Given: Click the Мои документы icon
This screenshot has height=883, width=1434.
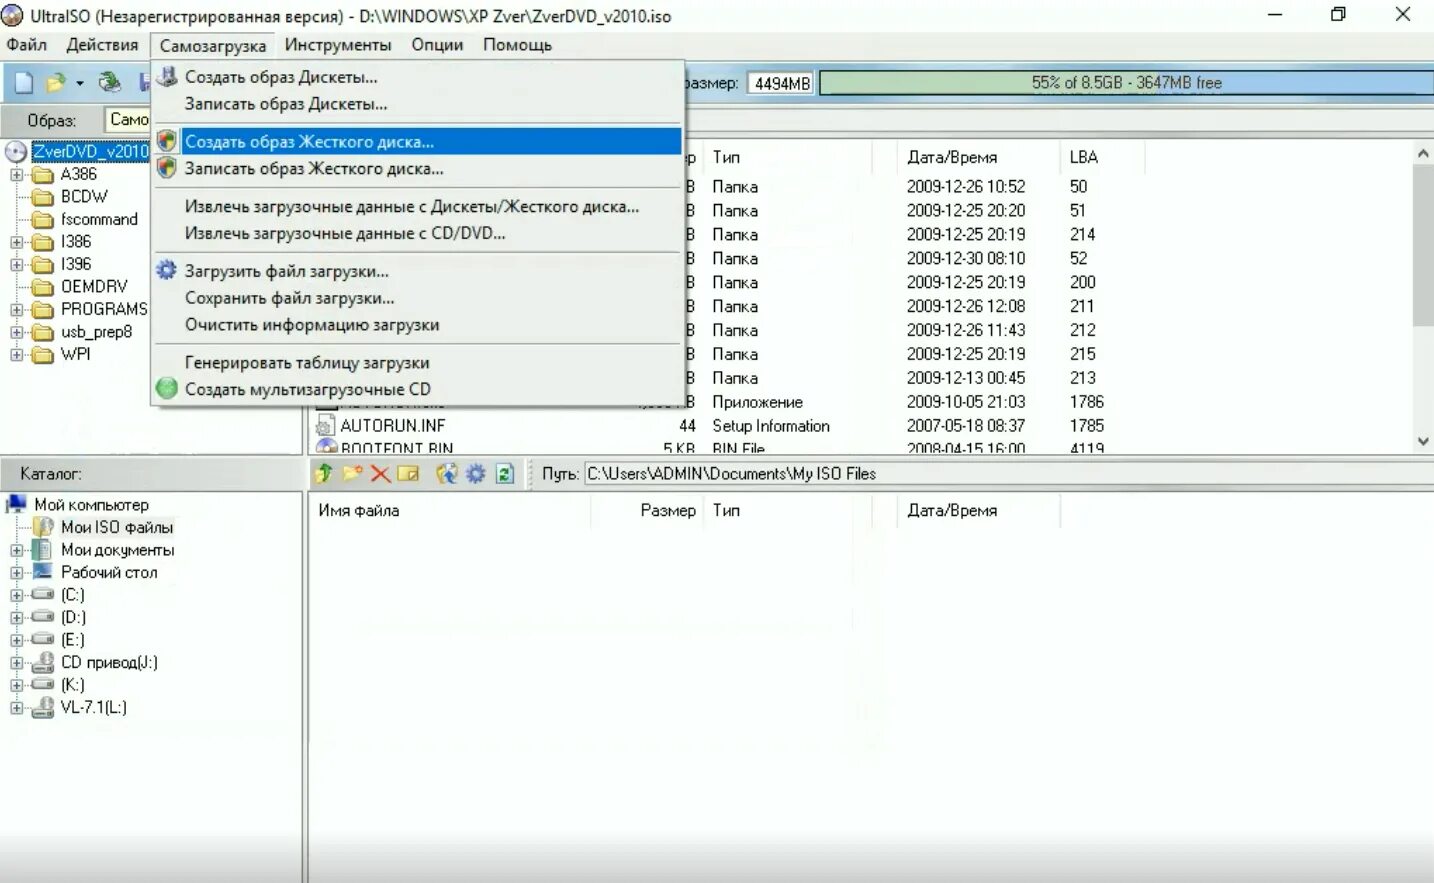Looking at the screenshot, I should (x=43, y=549).
